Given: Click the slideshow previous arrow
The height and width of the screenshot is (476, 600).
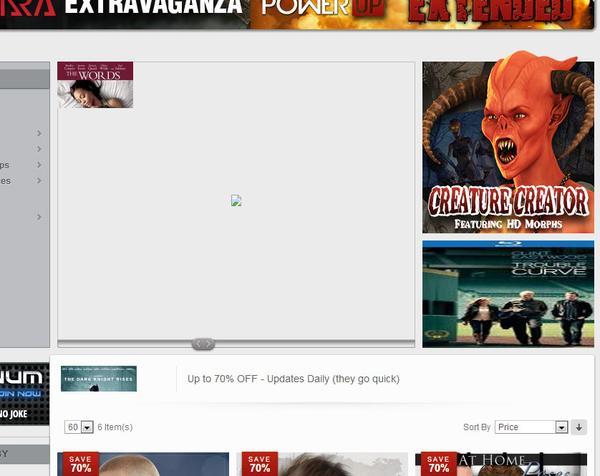Looking at the screenshot, I should pyautogui.click(x=198, y=344).
